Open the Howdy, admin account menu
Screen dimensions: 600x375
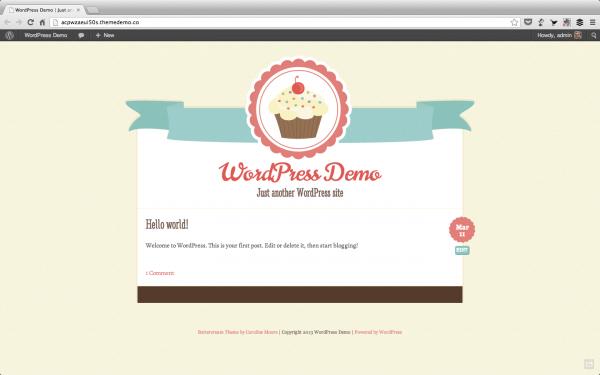(559, 35)
